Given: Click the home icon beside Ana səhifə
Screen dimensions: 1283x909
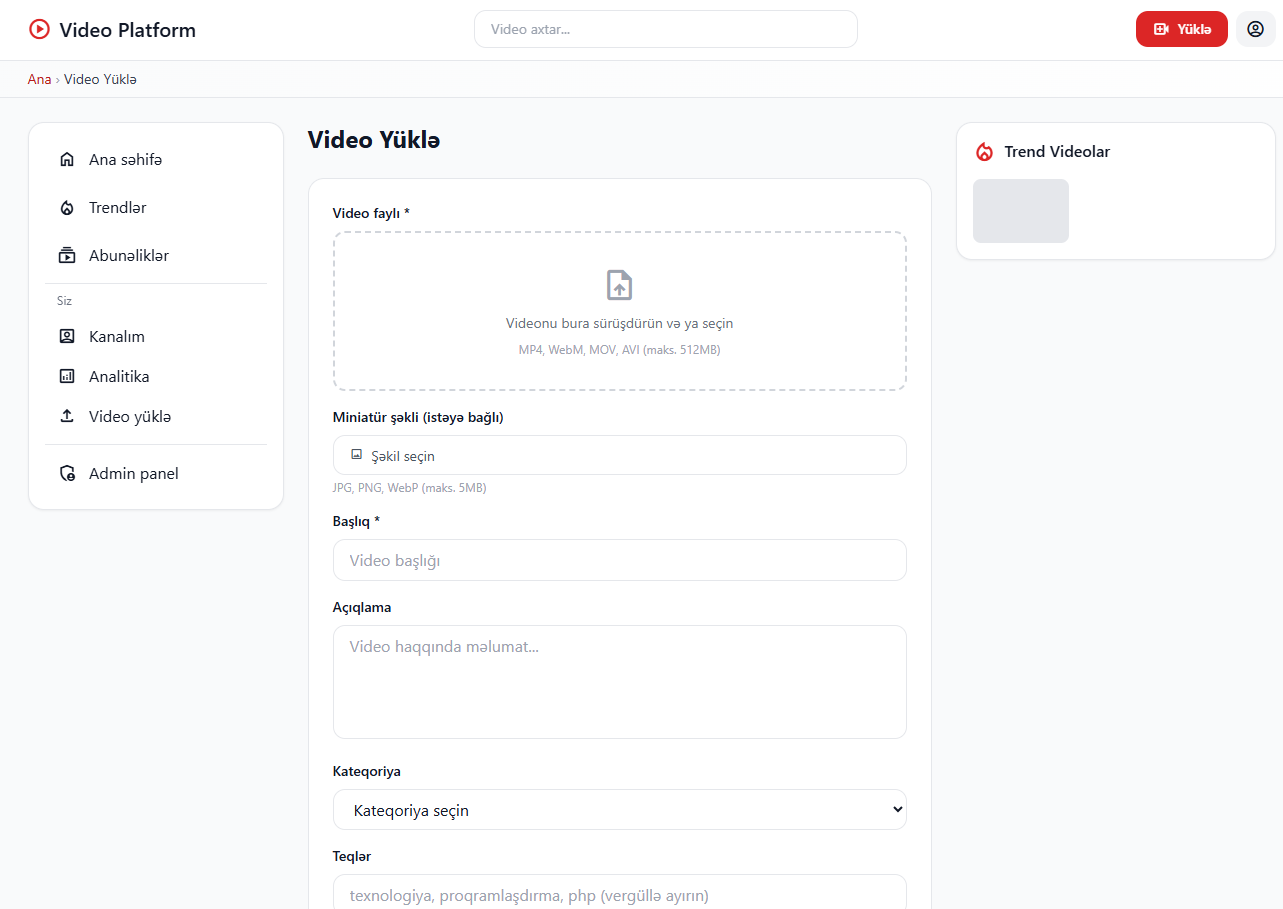Looking at the screenshot, I should coord(67,160).
